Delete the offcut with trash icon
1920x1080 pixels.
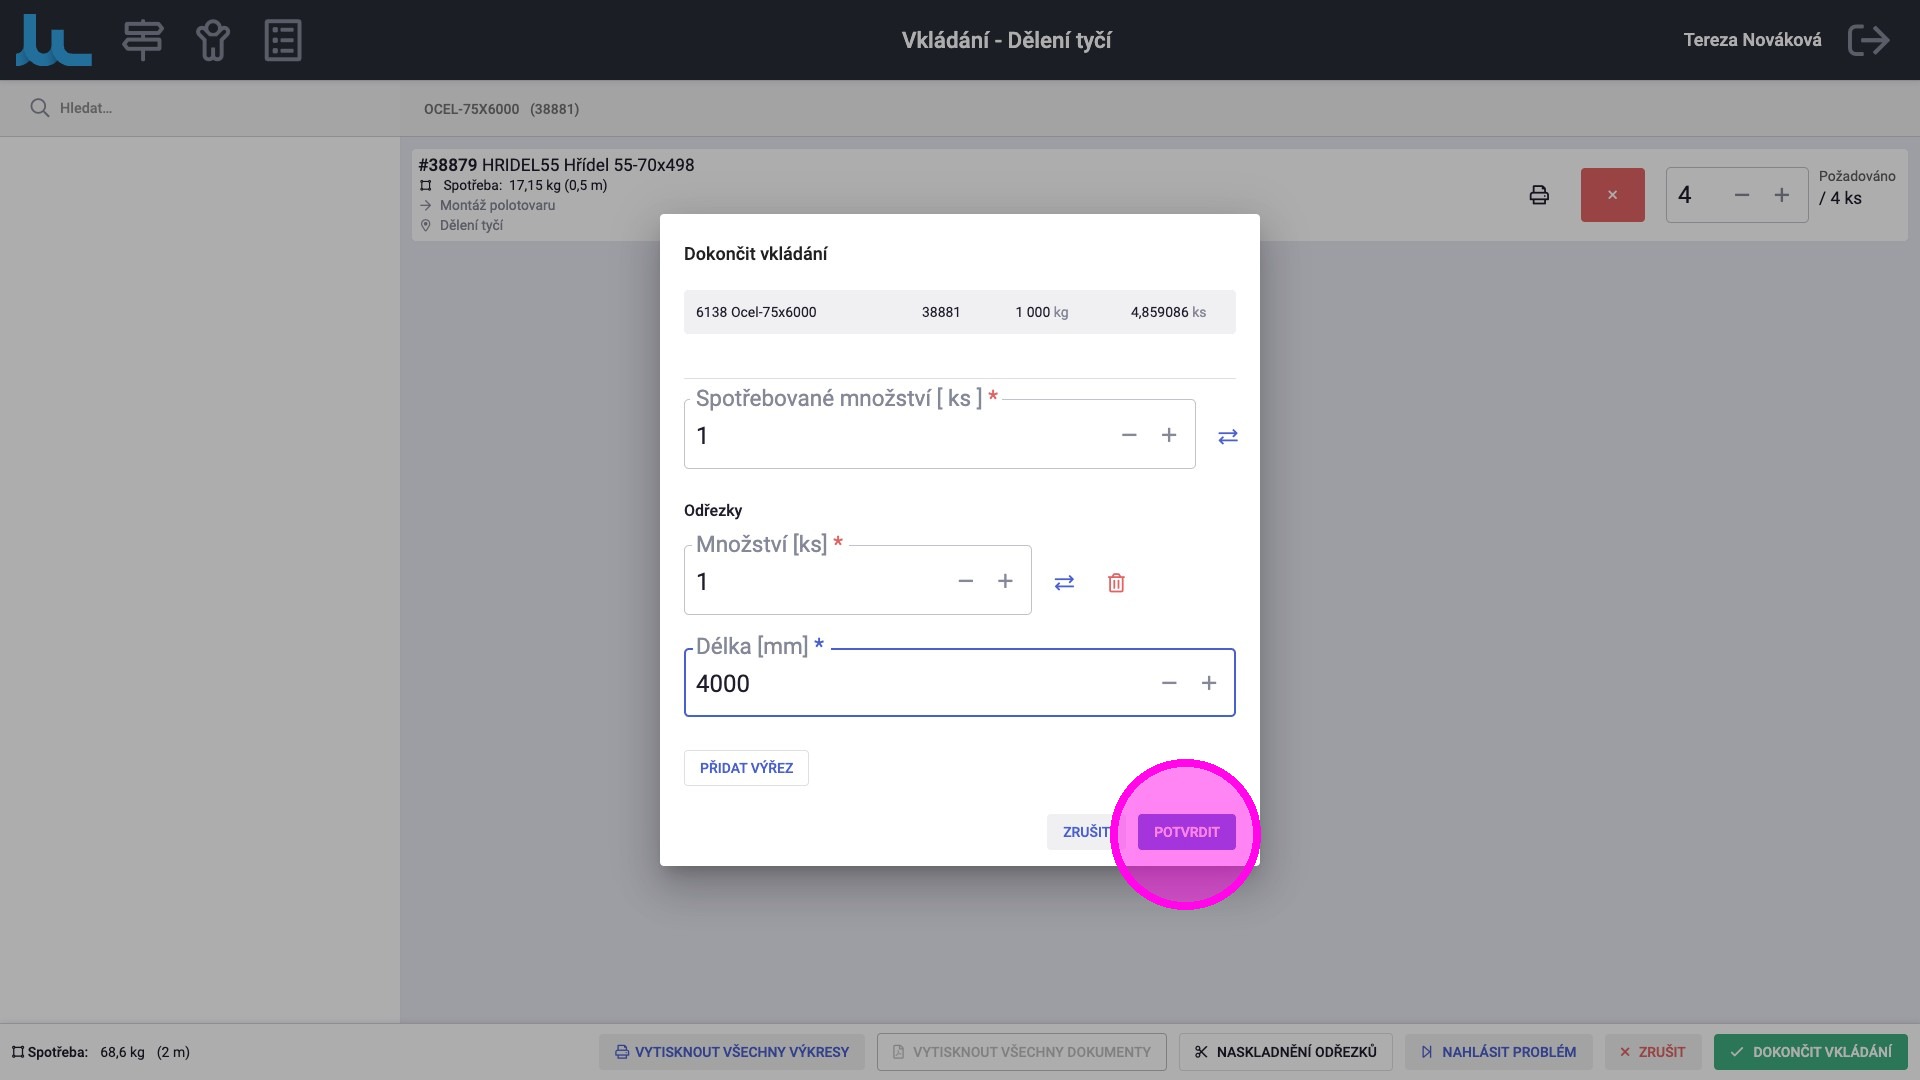1116,582
